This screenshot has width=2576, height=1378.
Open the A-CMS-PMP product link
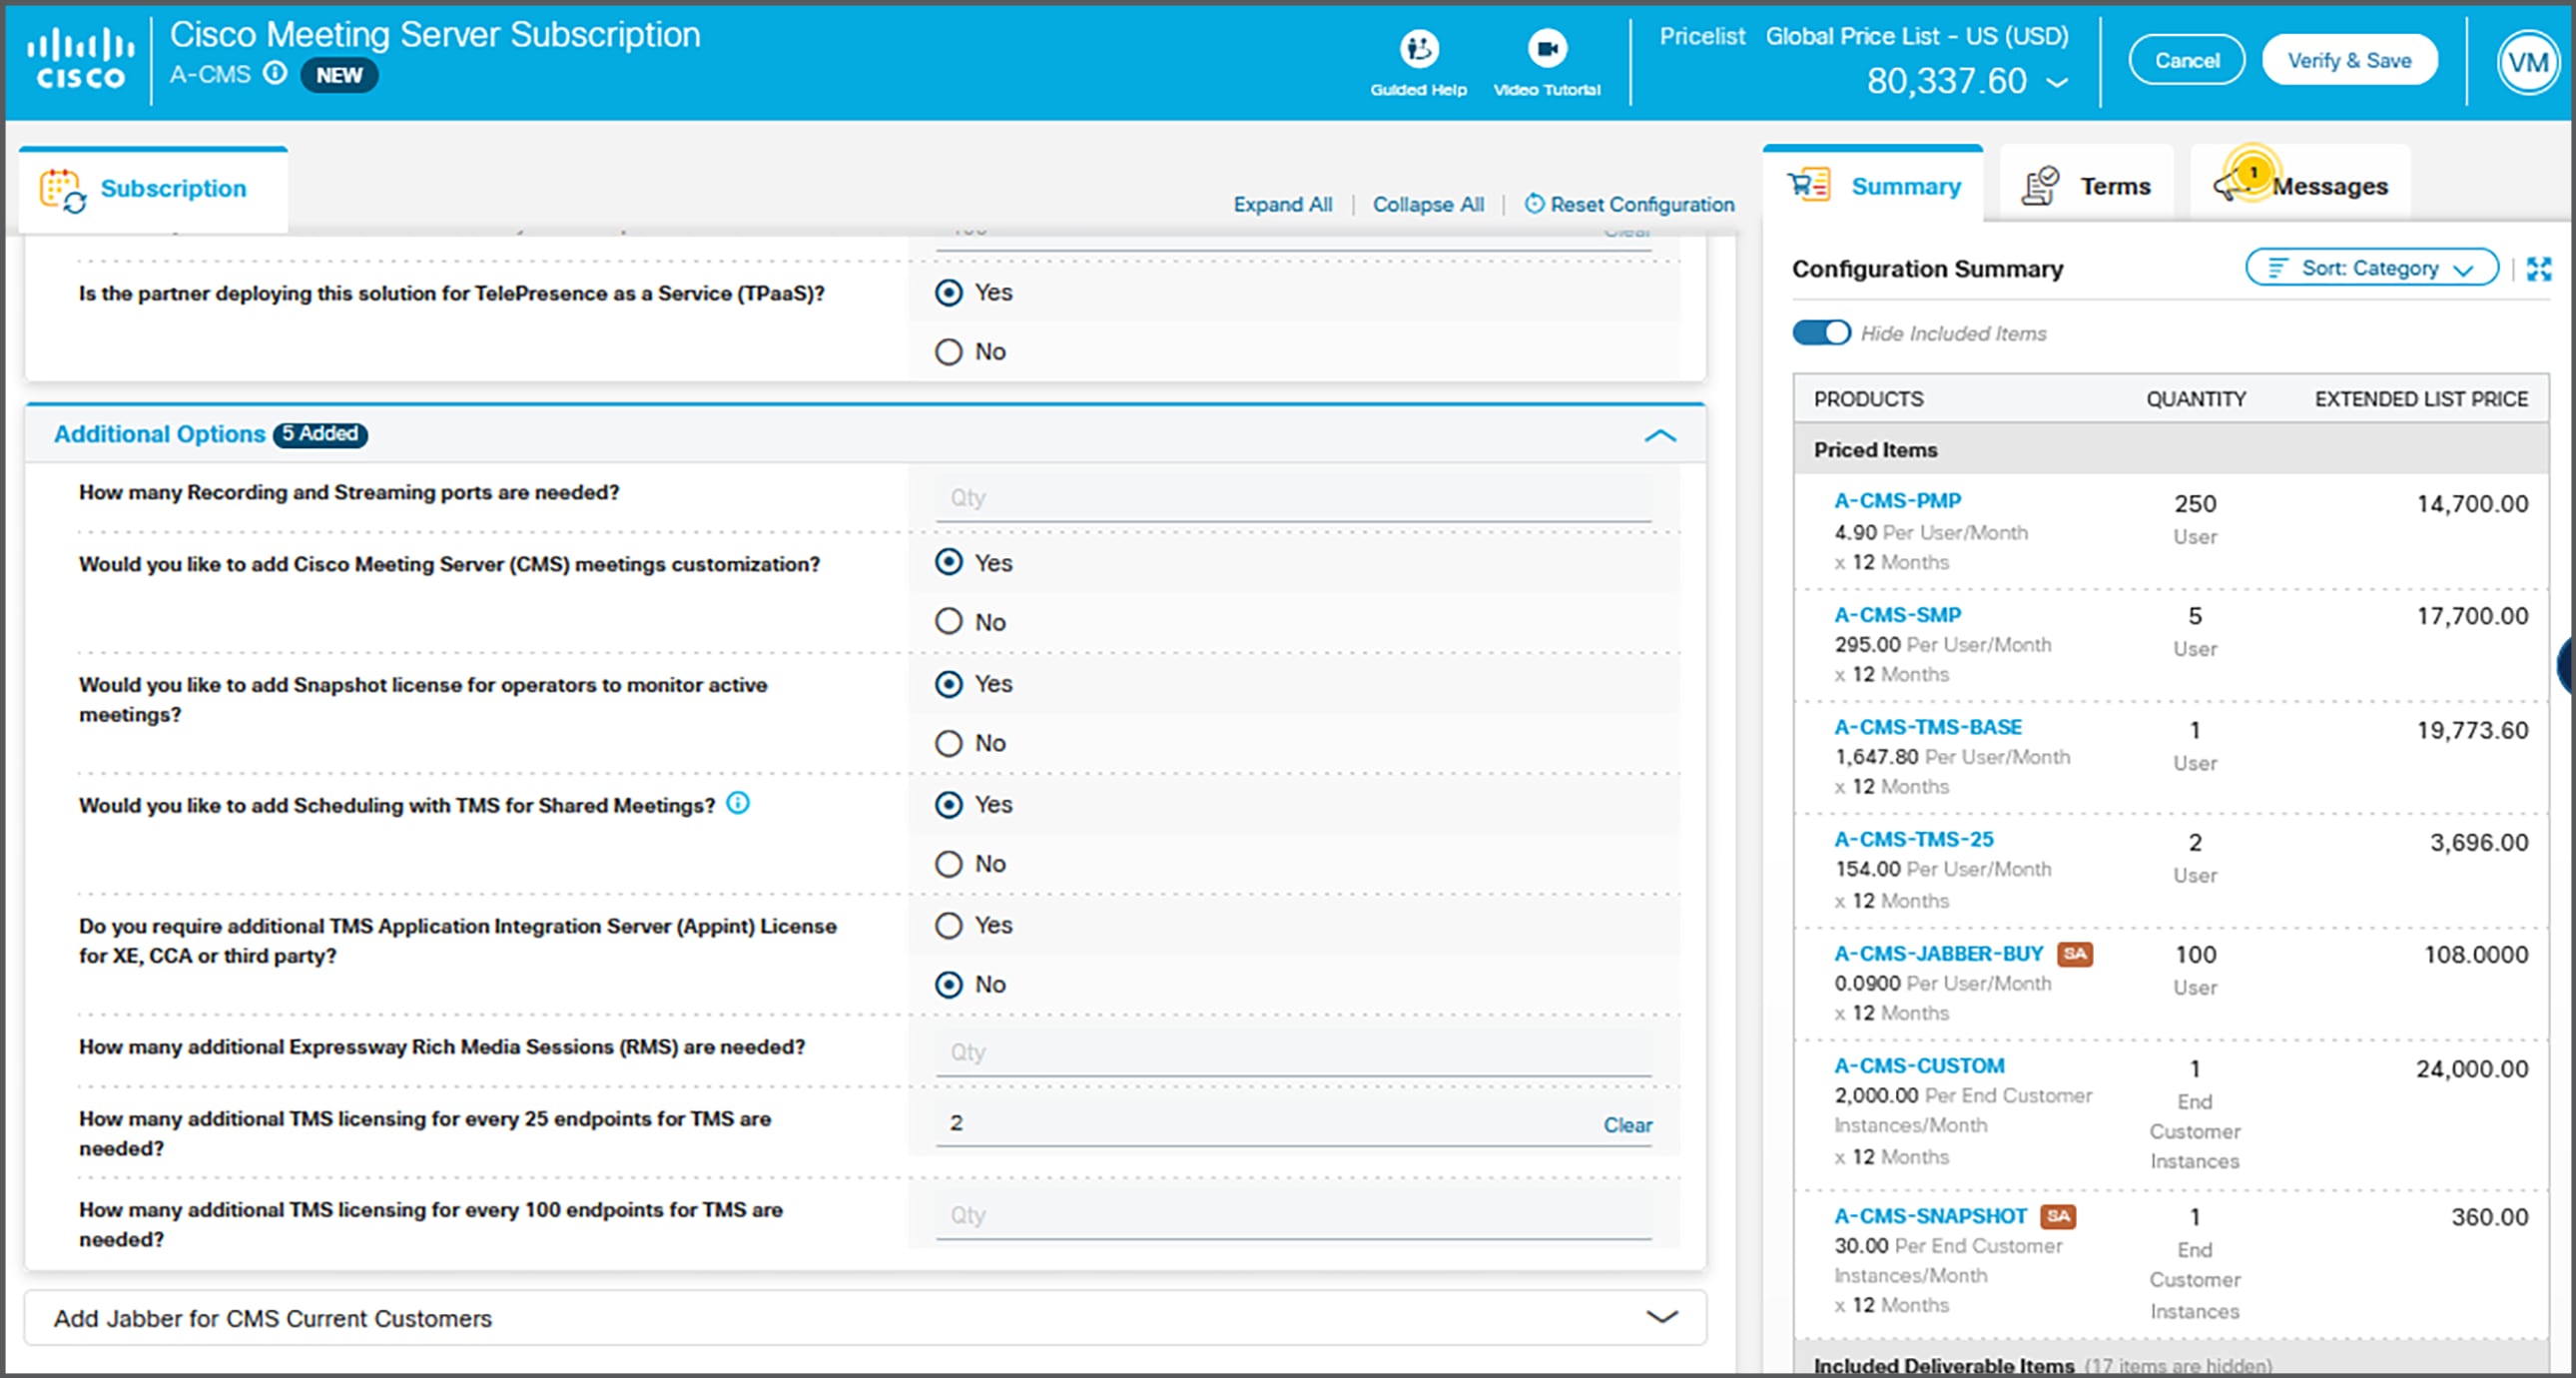coord(1897,500)
